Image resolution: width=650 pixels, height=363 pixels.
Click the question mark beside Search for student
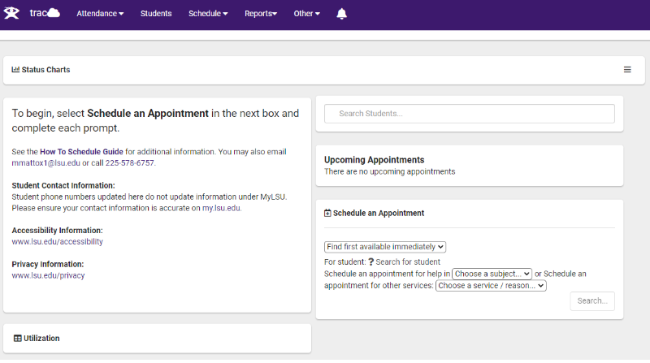click(x=371, y=262)
